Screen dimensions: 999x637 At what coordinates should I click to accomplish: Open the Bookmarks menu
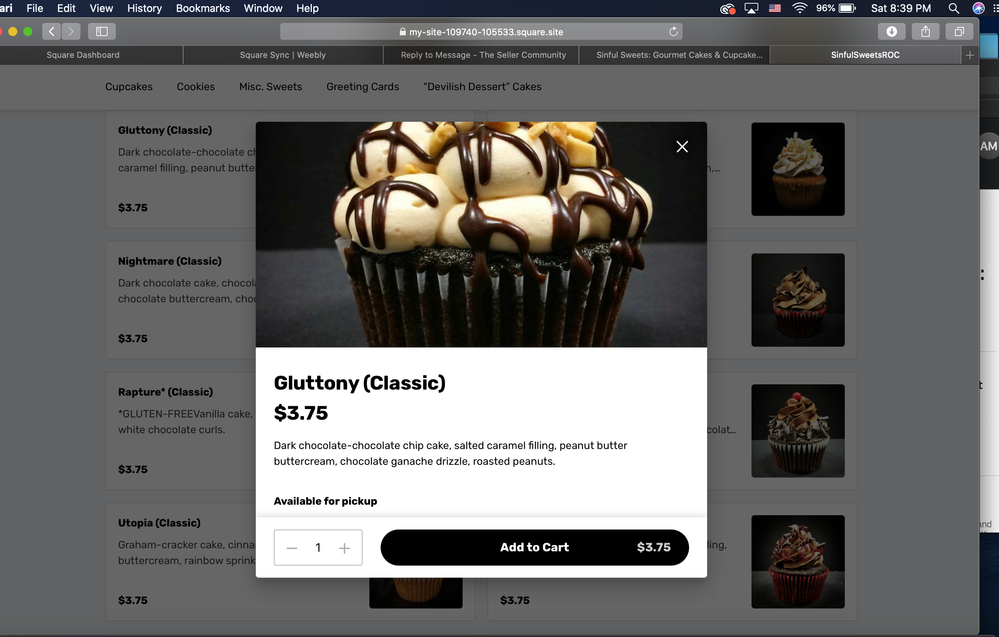click(202, 8)
